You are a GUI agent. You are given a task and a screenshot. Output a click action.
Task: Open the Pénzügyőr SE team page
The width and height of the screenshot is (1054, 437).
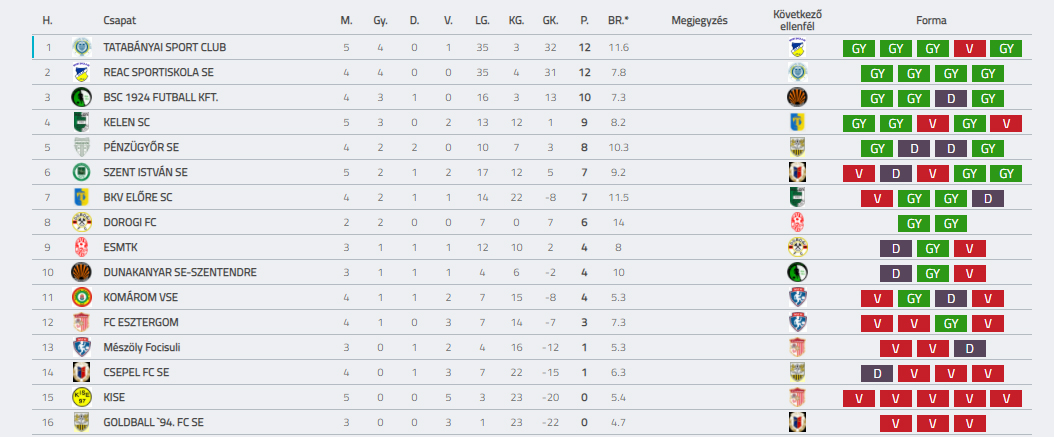pos(141,147)
